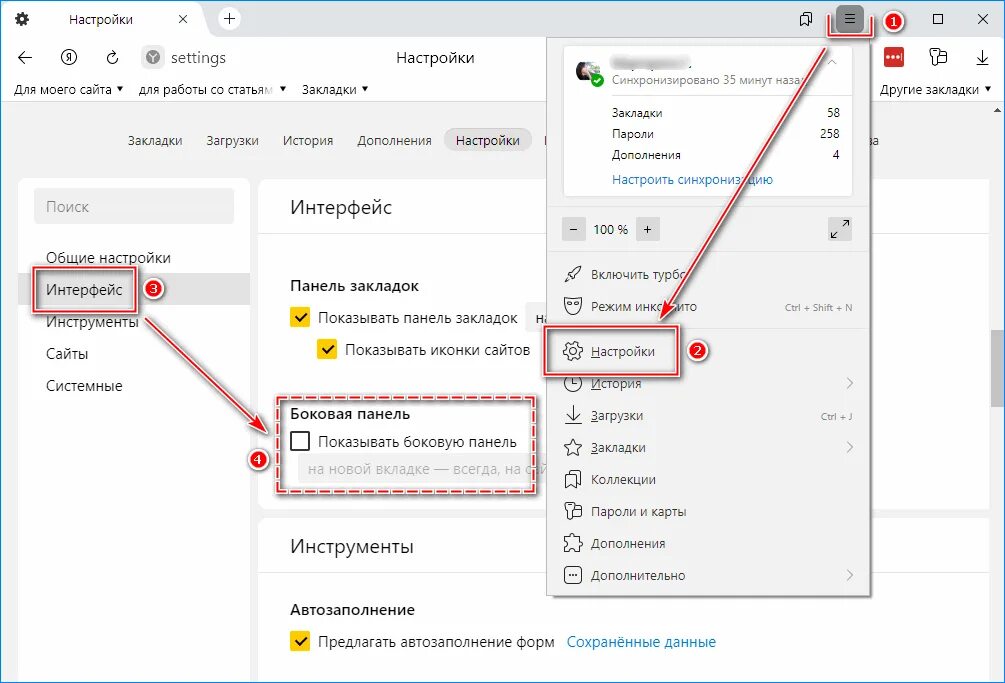
Task: Select Коллекции in the dropdown menu
Action: point(708,479)
